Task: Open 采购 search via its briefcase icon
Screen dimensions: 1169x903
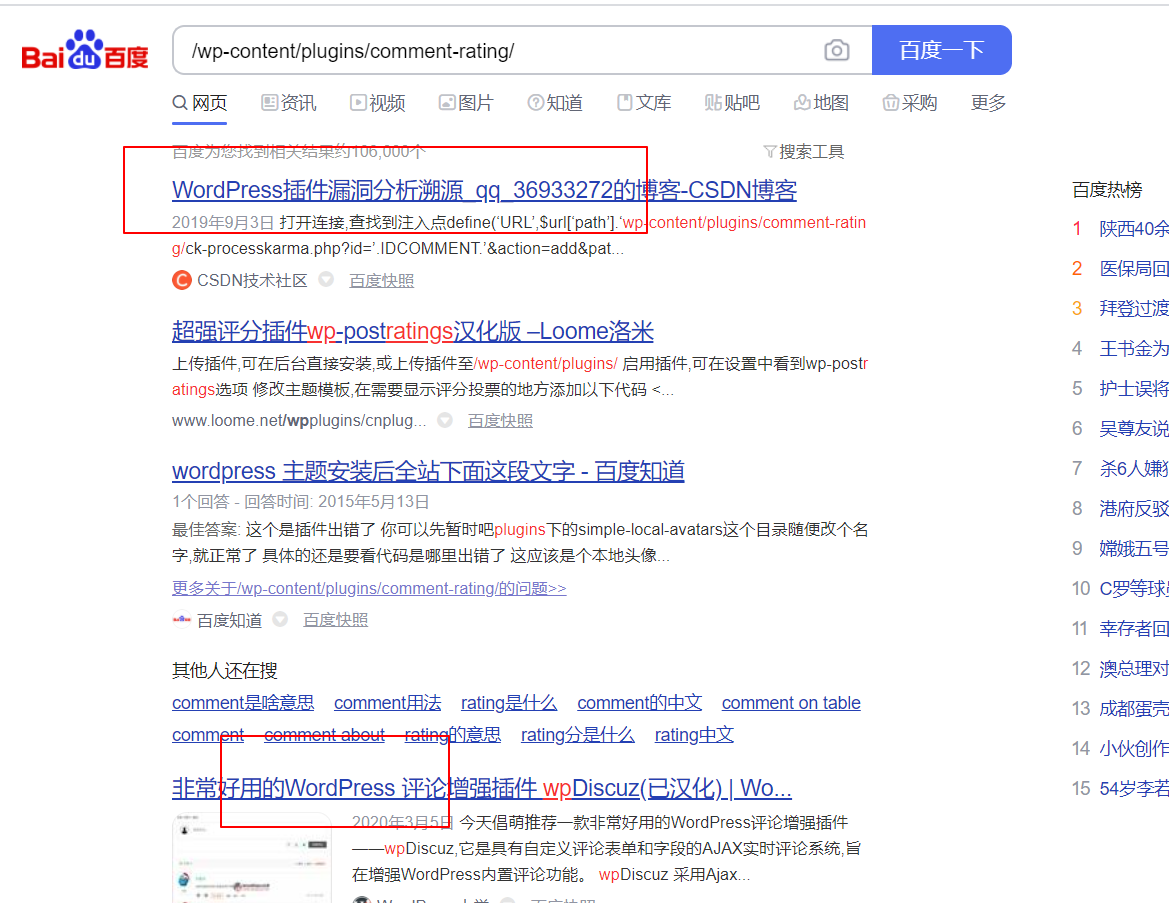Action: click(x=889, y=102)
